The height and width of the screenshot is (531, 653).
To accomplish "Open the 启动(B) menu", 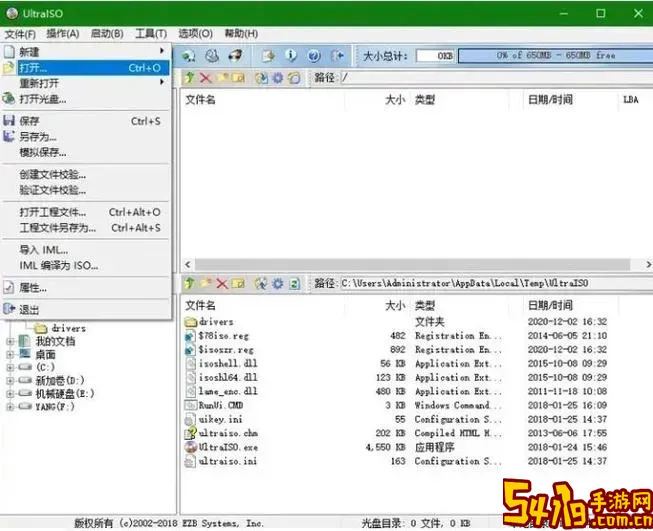I will [107, 34].
